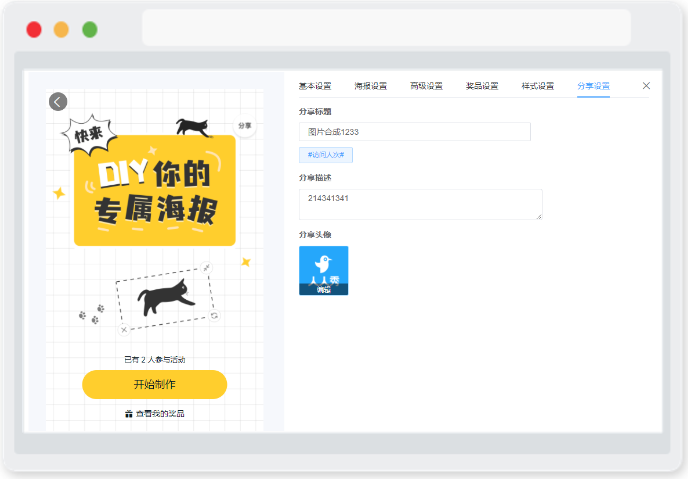Click the yellow macOS window dot
This screenshot has height=479, width=688.
click(x=61, y=30)
